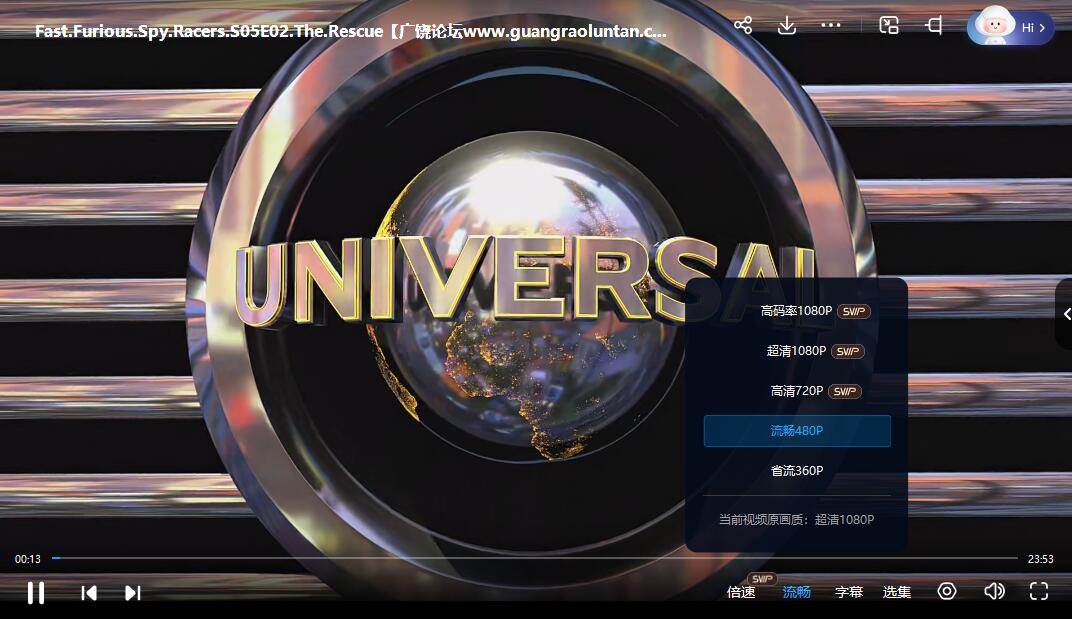The height and width of the screenshot is (619, 1072).
Task: Click the 23:53 total duration label
Action: tap(1041, 559)
